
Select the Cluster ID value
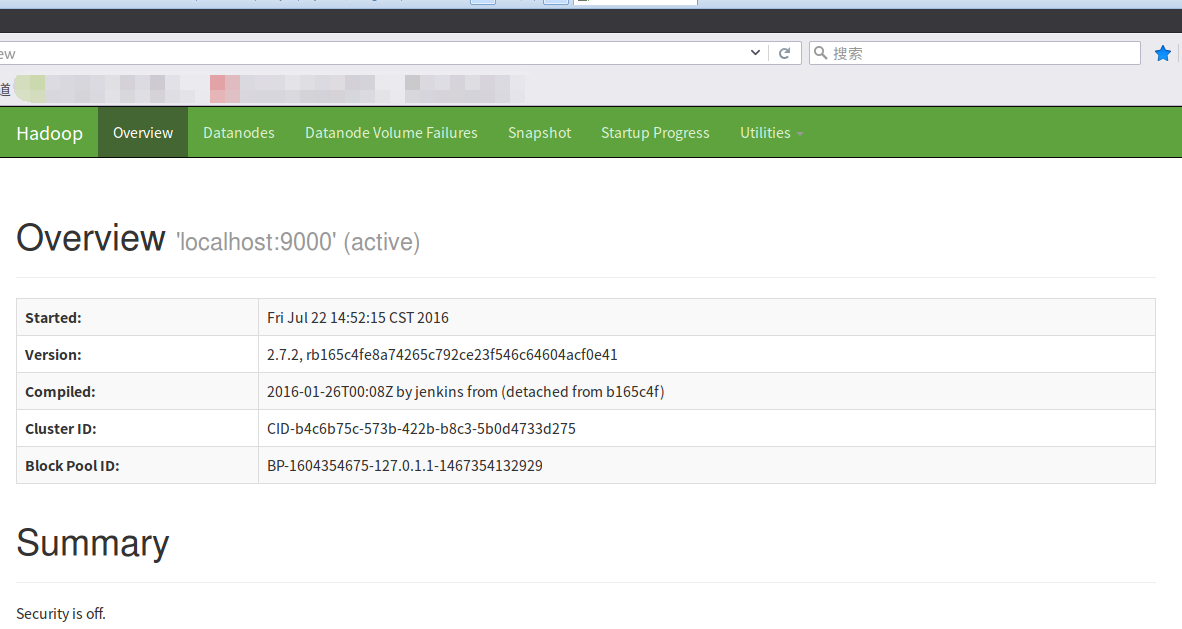click(x=421, y=428)
